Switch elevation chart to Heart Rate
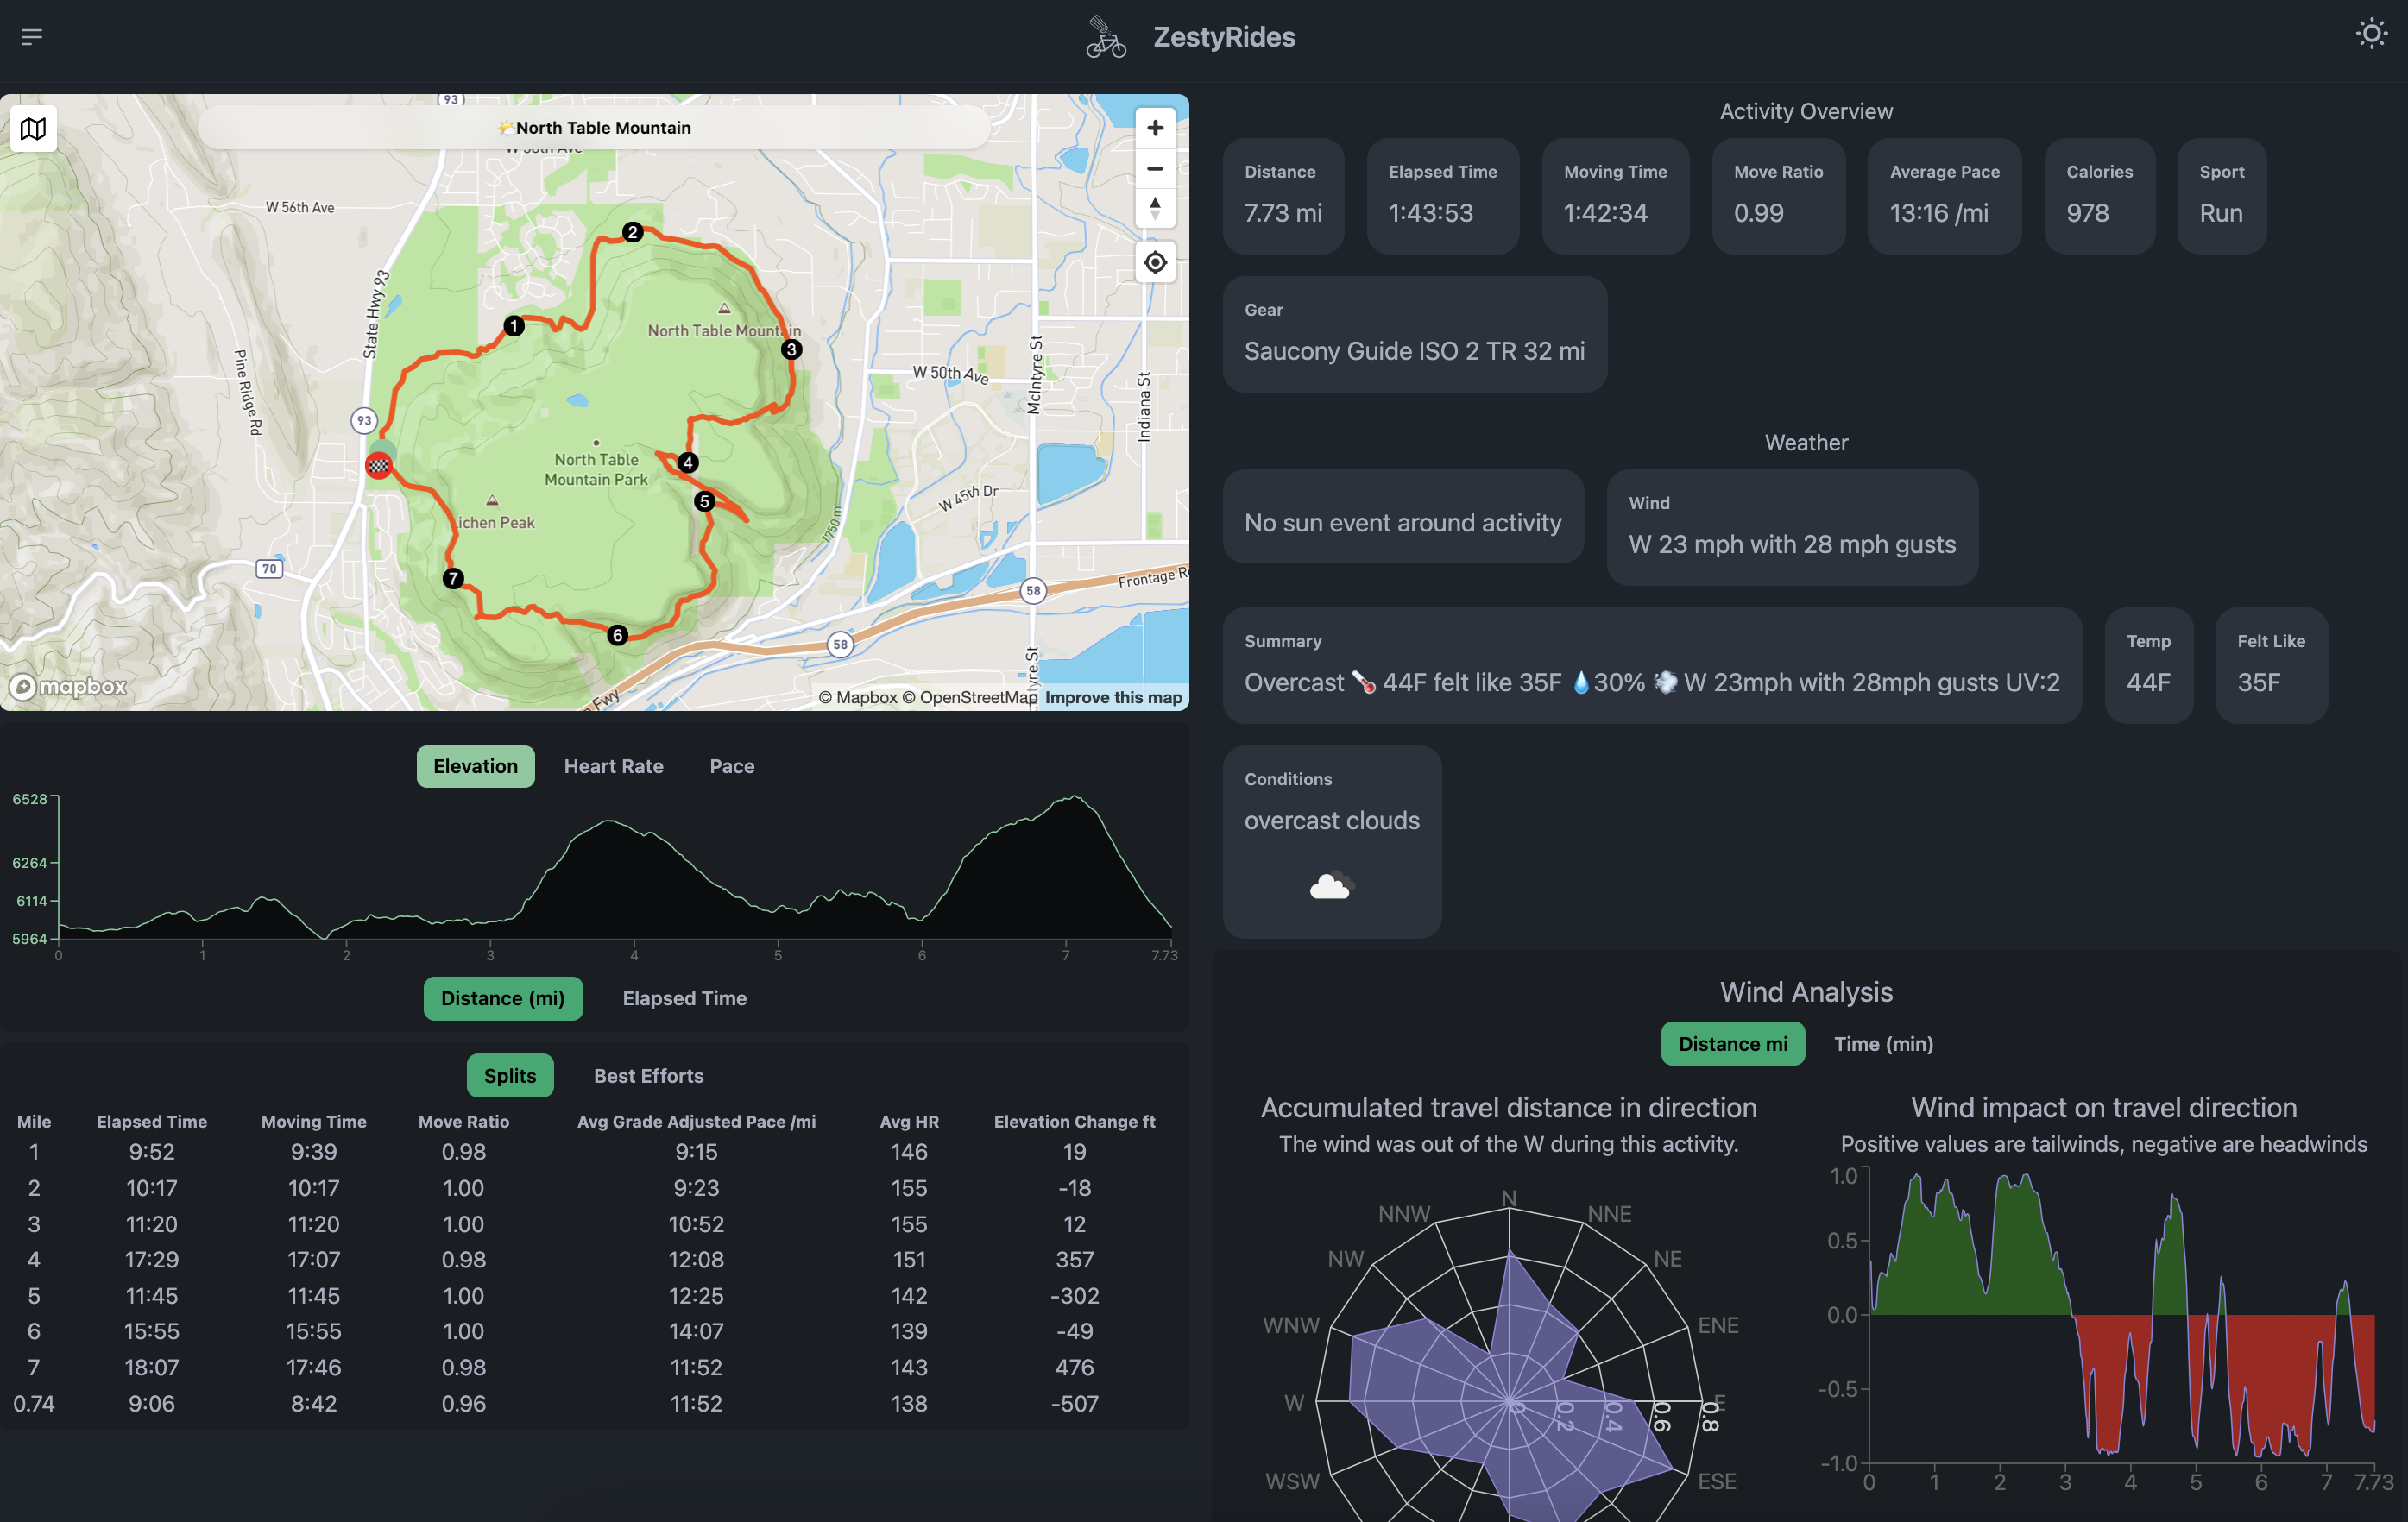 pos(613,766)
